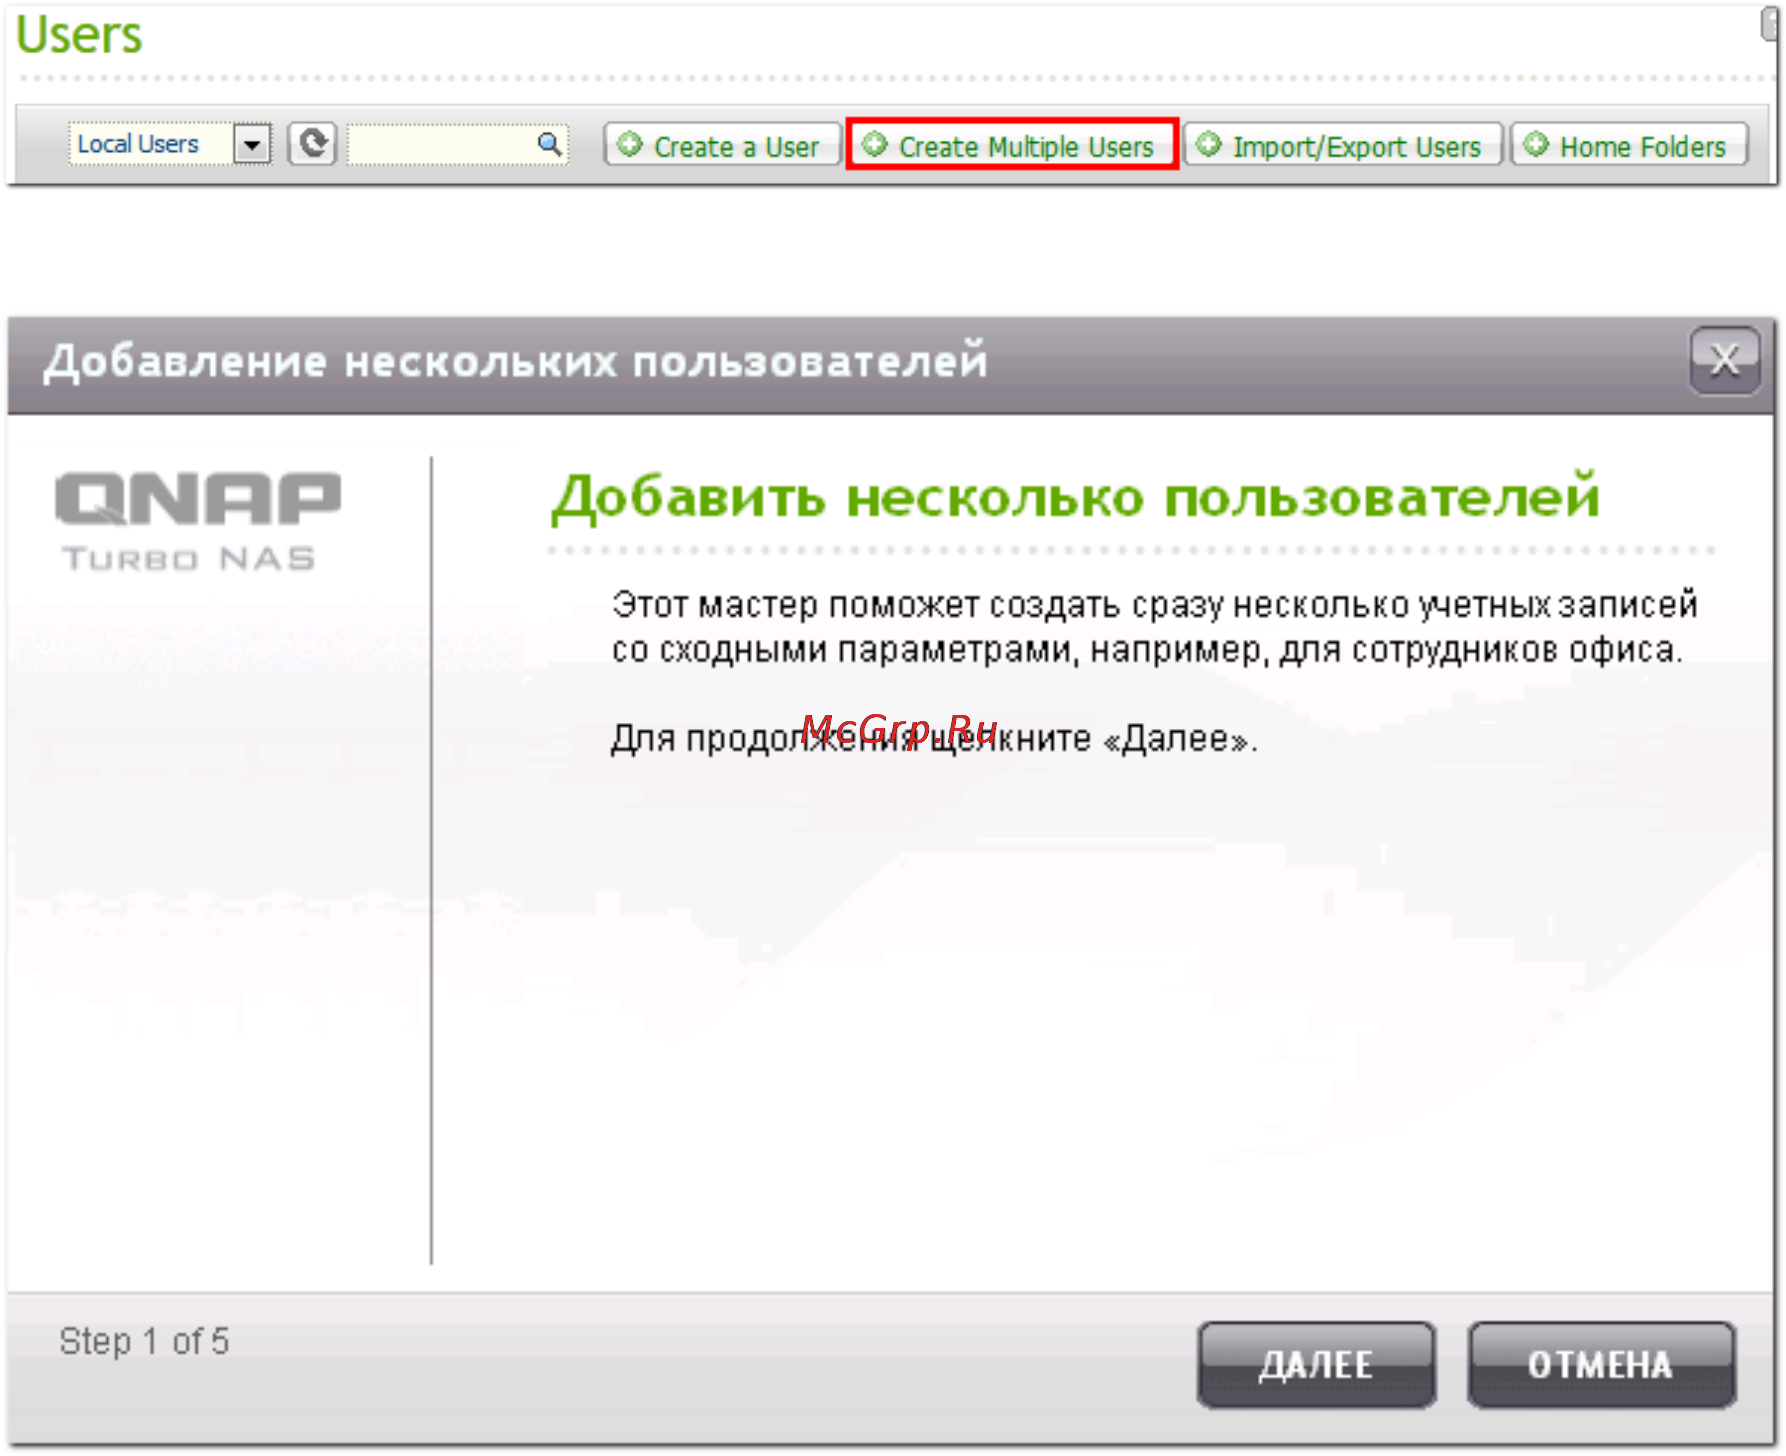
Task: Close the Добавление нескольких пользователей dialog
Action: point(1724,360)
